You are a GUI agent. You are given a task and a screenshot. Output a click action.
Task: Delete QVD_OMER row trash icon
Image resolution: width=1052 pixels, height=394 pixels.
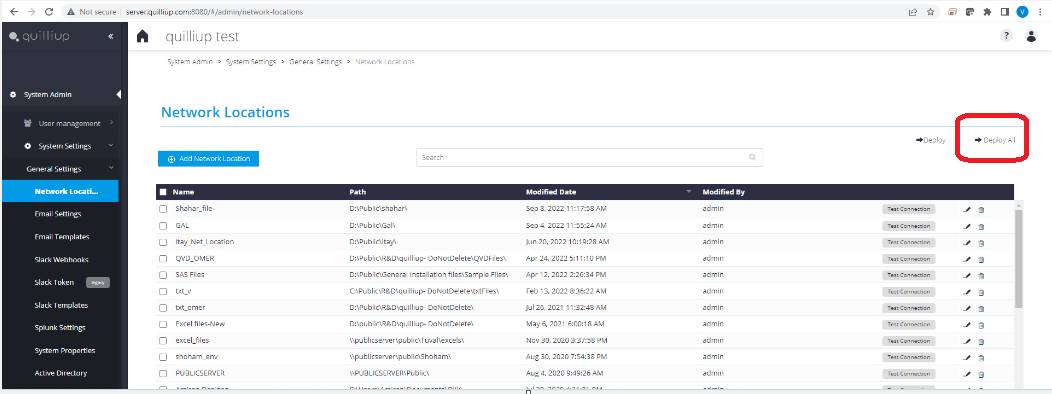[x=981, y=259]
